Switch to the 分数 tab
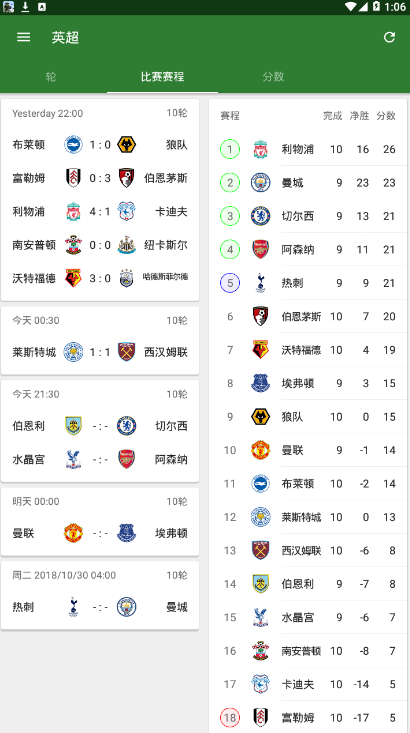 point(273,77)
